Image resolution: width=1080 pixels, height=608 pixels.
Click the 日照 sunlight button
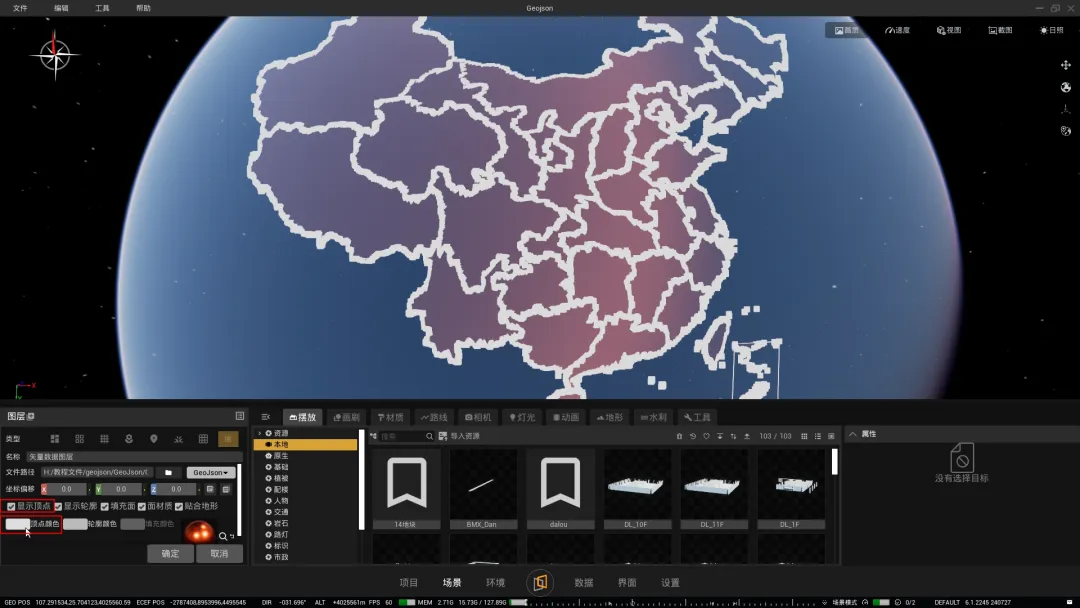(x=1052, y=30)
